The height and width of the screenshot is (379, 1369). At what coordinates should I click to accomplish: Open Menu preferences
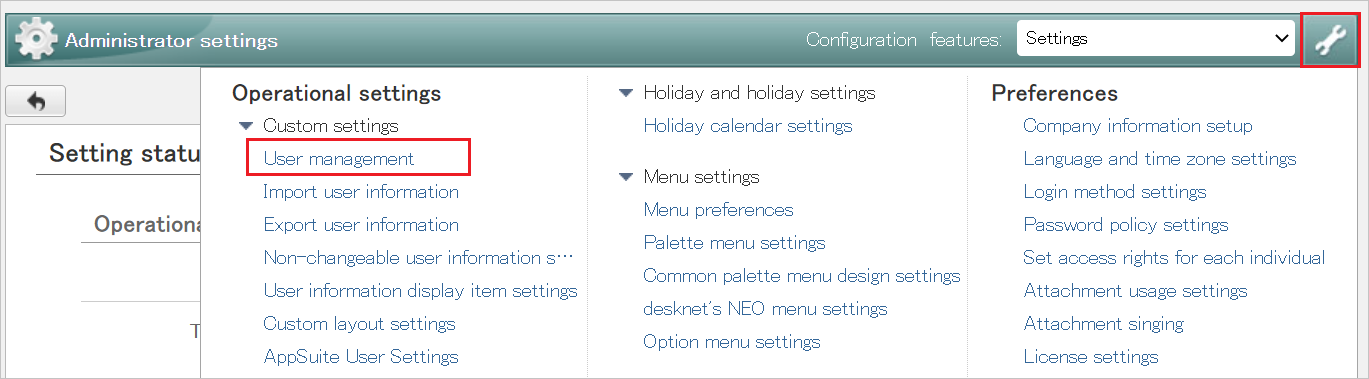[718, 210]
